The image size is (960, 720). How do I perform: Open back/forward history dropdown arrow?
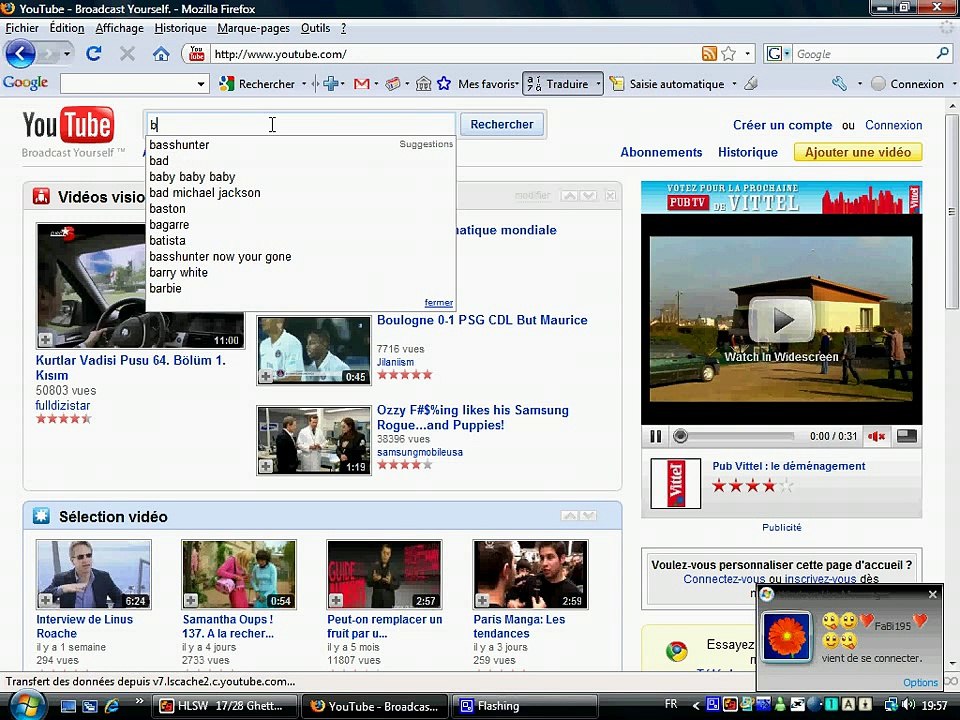[x=67, y=54]
